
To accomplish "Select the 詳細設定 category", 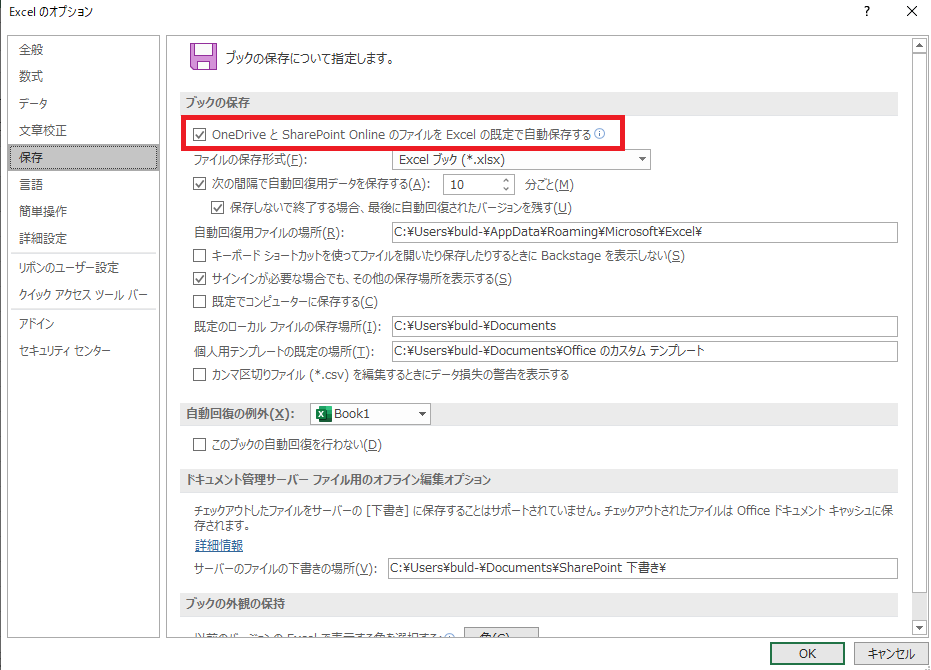I will [x=84, y=238].
